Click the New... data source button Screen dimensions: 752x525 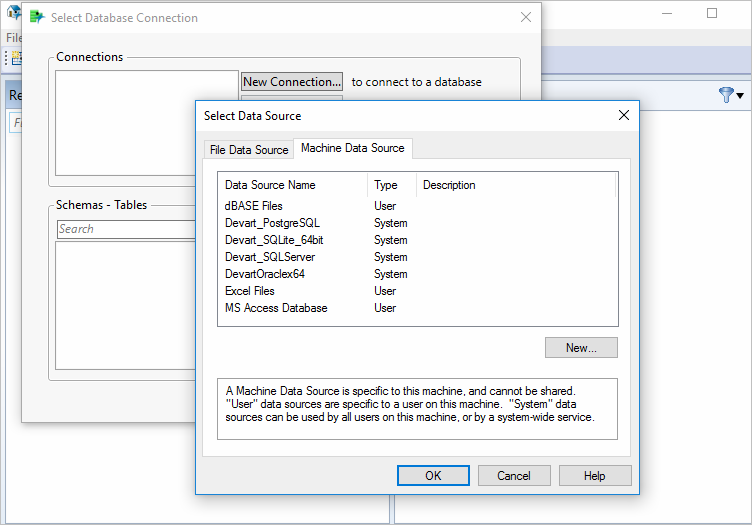[x=581, y=348]
